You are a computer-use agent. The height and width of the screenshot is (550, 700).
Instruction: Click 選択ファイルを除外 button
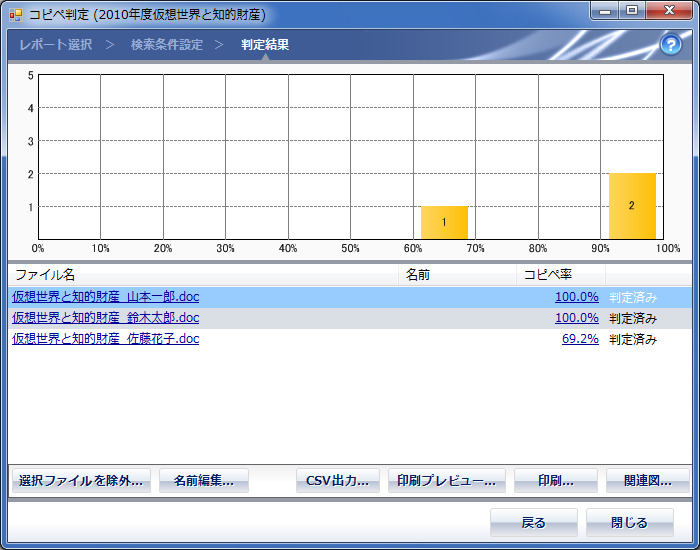coord(81,481)
